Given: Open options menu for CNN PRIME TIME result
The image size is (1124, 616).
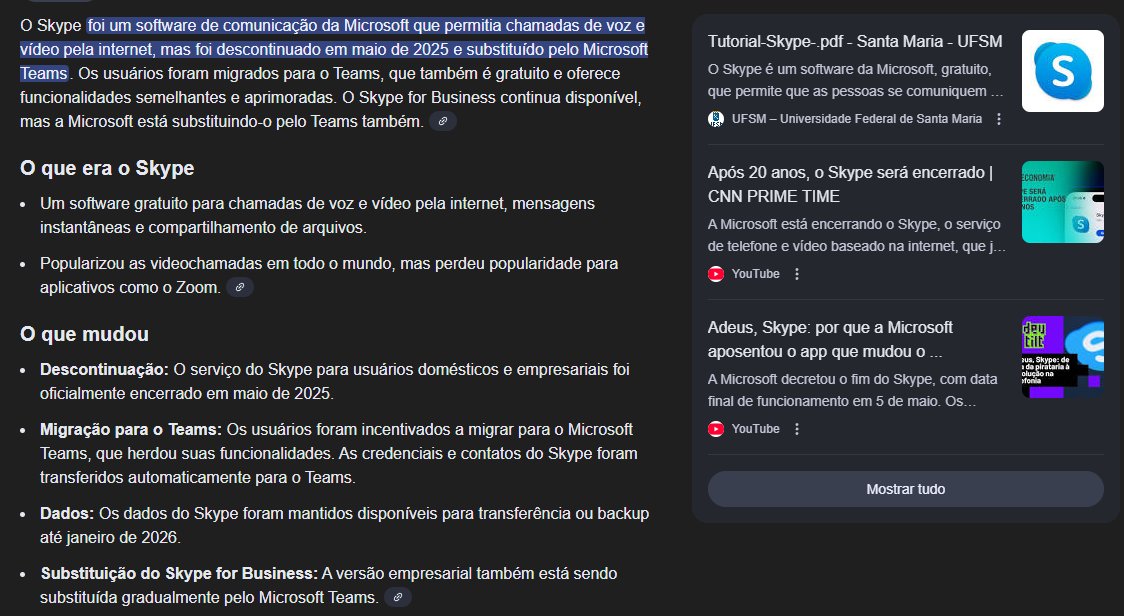Looking at the screenshot, I should (796, 274).
